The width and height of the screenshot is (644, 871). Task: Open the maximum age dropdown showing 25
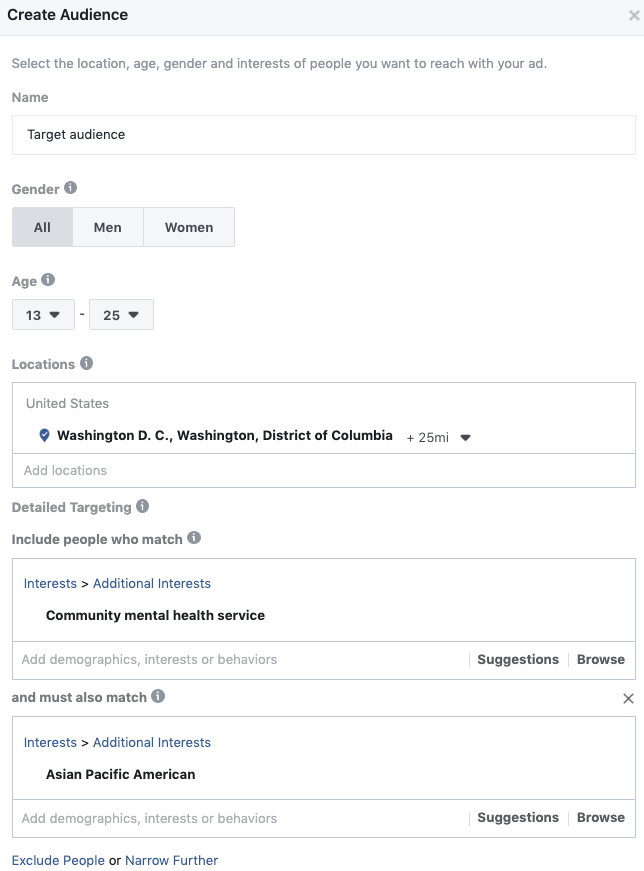121,315
